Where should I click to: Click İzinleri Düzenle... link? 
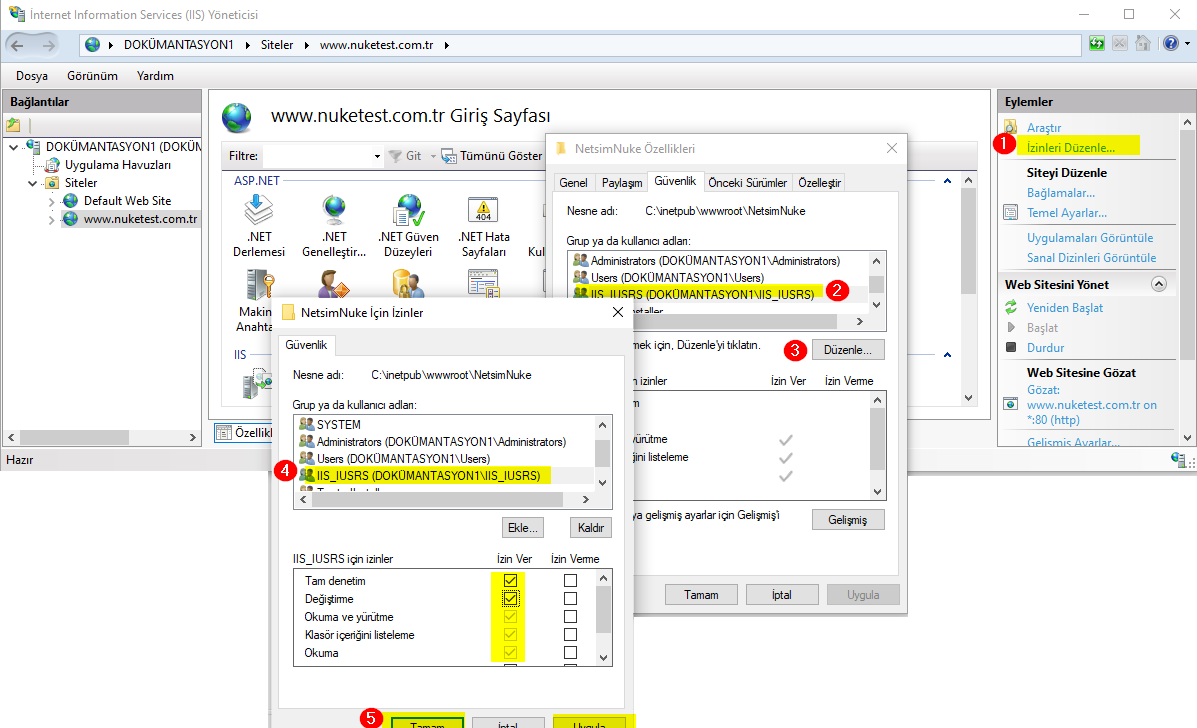pos(1070,147)
